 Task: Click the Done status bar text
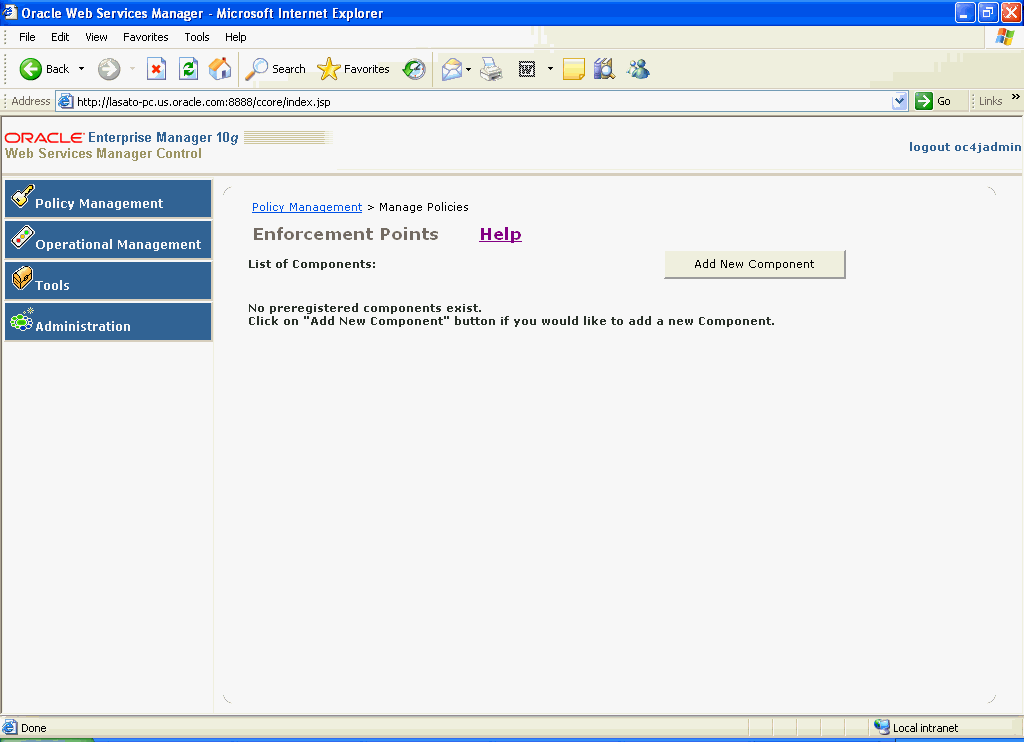pyautogui.click(x=33, y=728)
